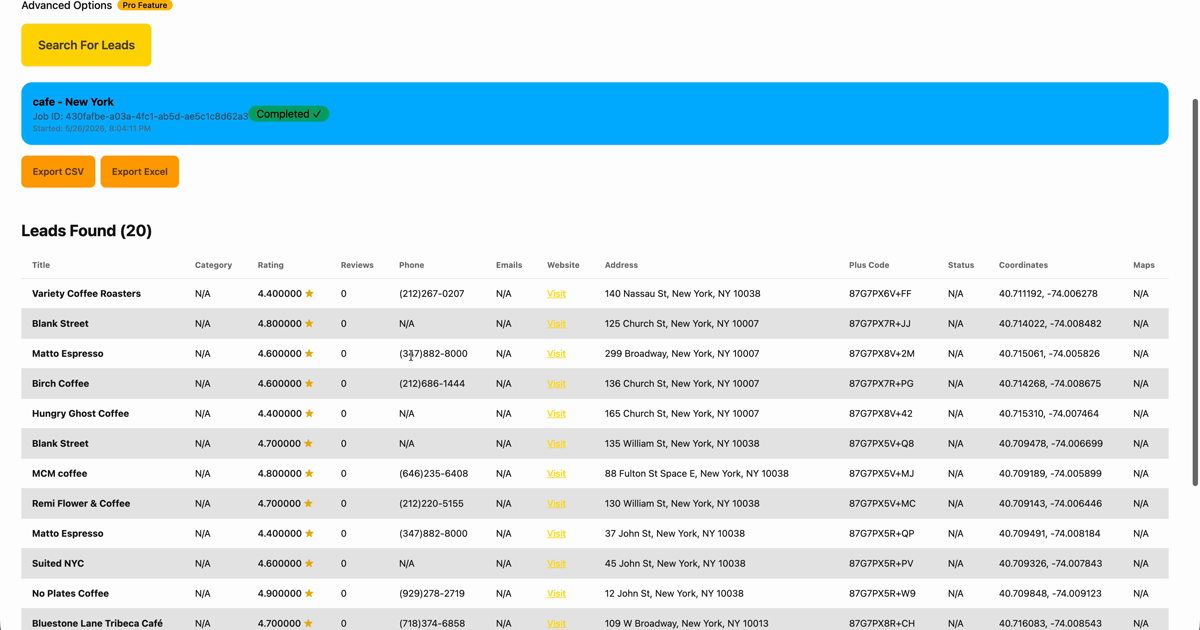
Task: Click the Plus Code column header
Action: 869,265
